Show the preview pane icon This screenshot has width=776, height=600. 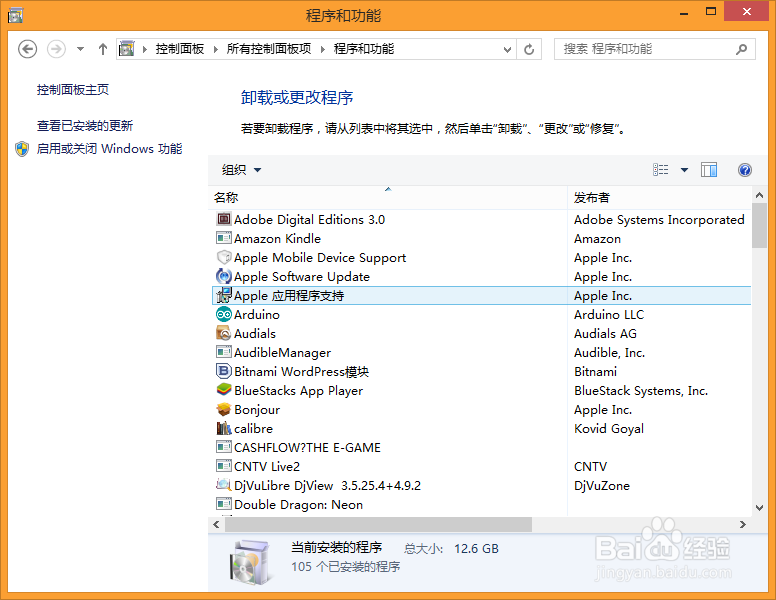click(709, 170)
